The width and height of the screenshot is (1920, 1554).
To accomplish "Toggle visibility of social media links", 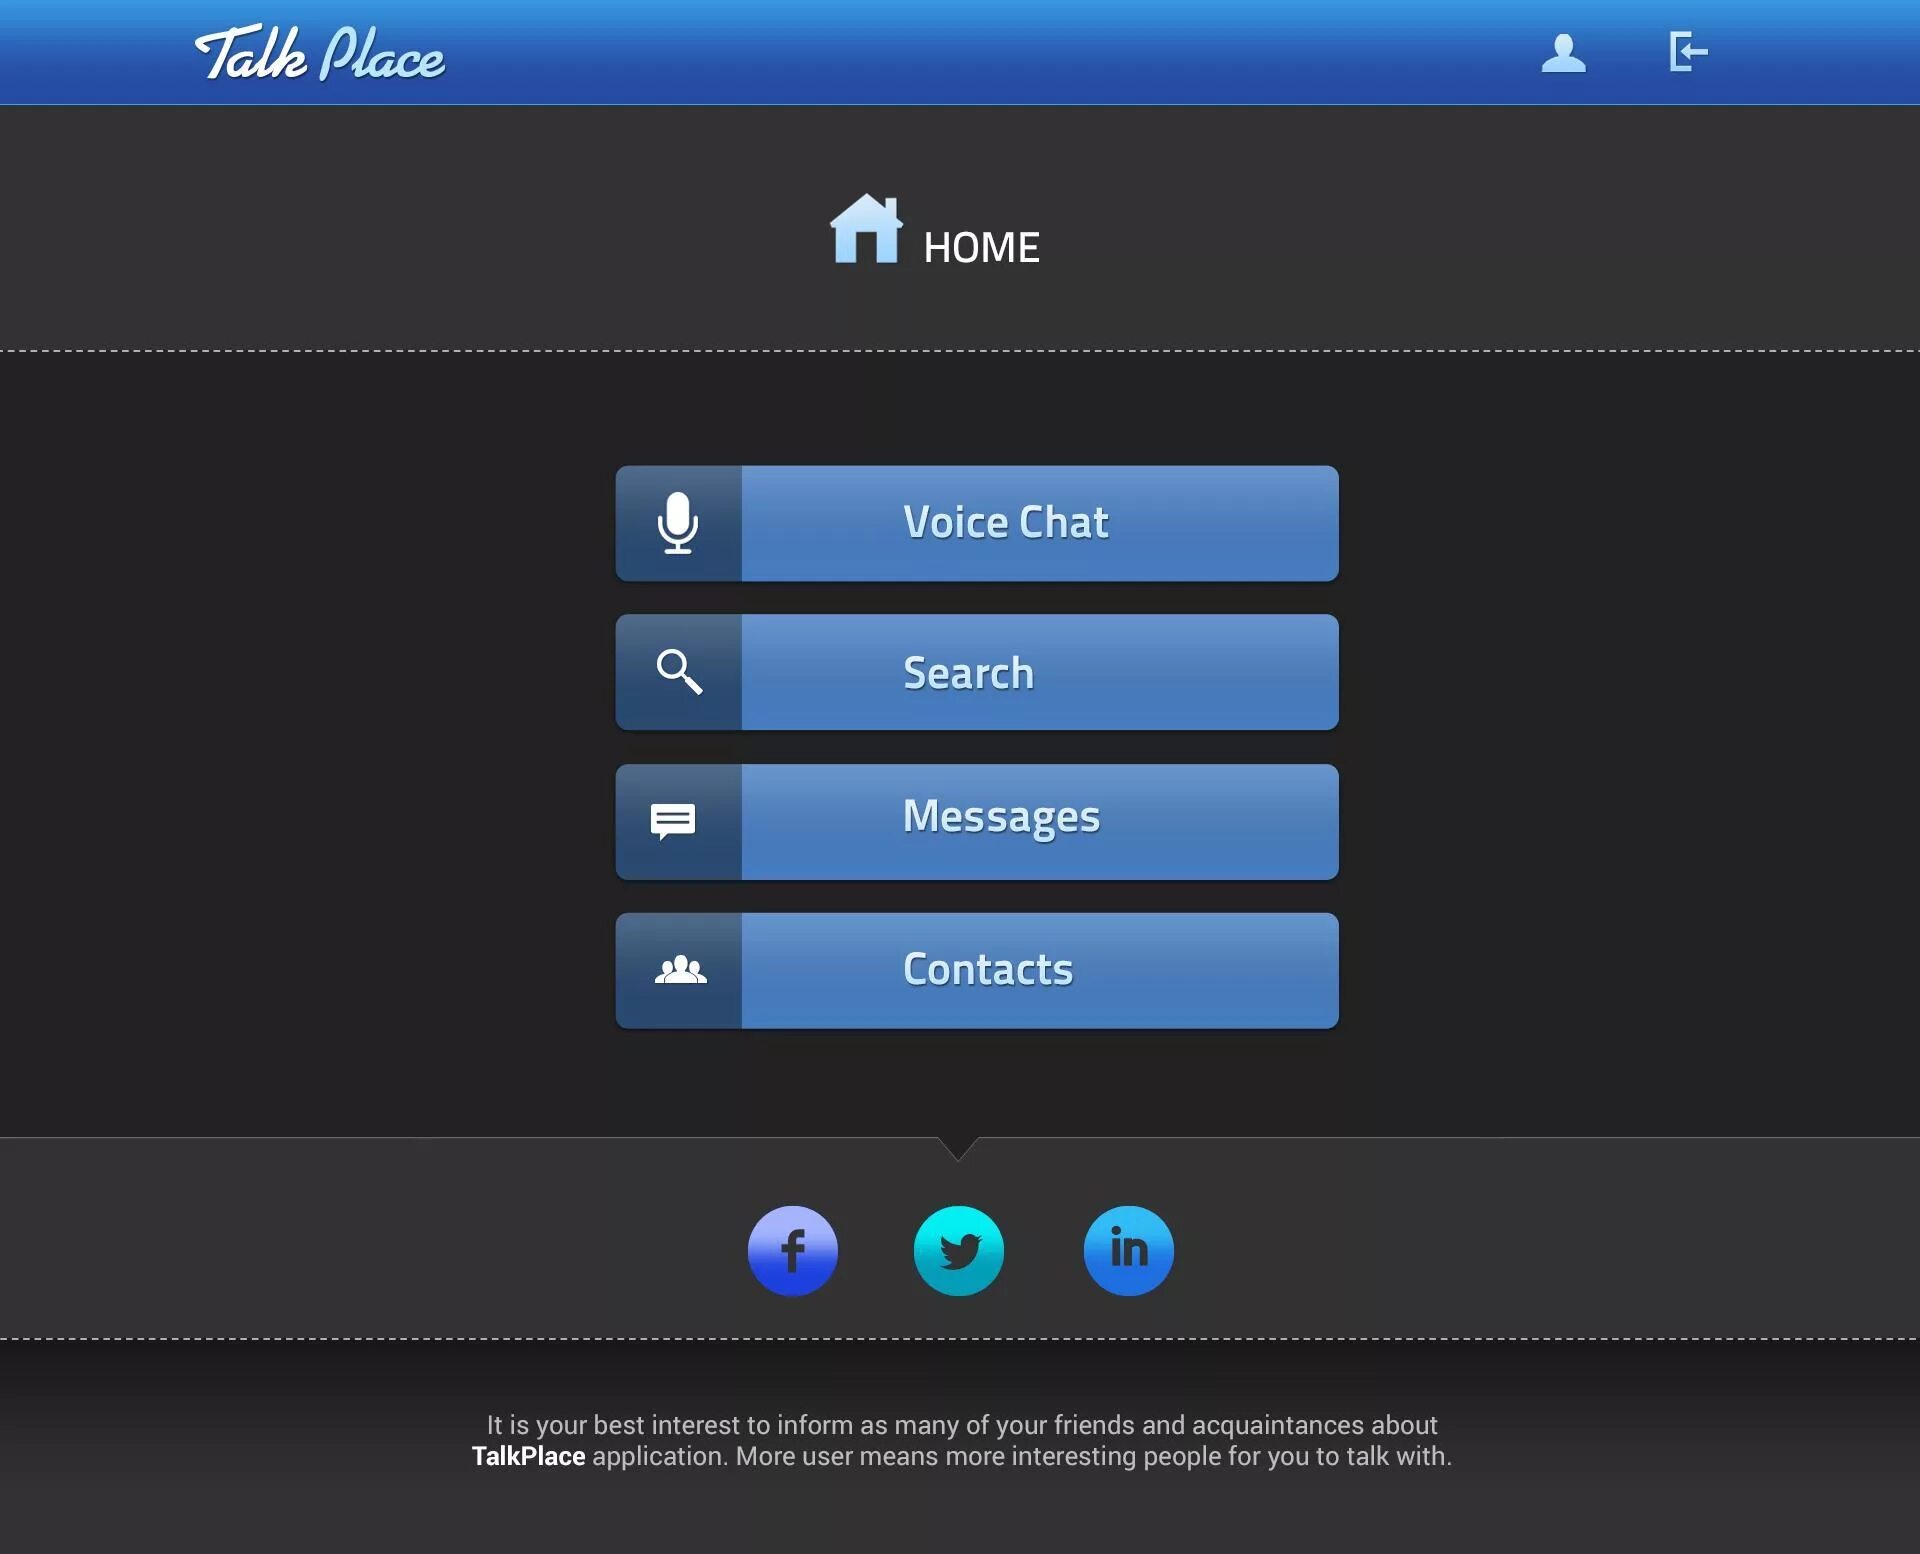I will (958, 1146).
